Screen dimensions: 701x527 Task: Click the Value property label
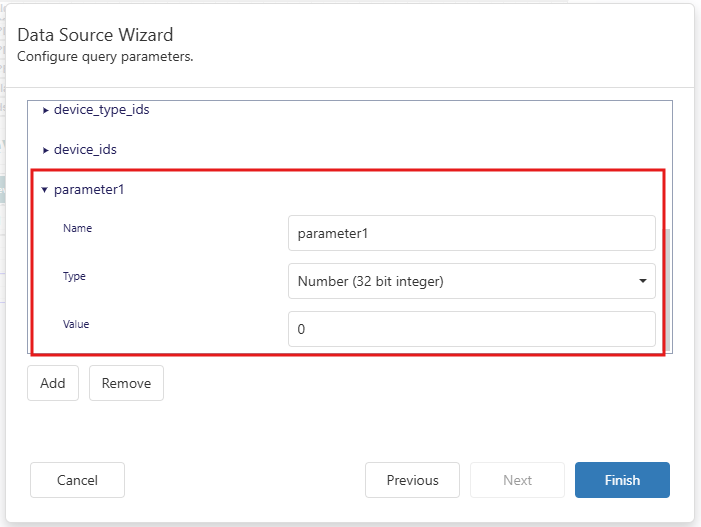click(x=76, y=324)
